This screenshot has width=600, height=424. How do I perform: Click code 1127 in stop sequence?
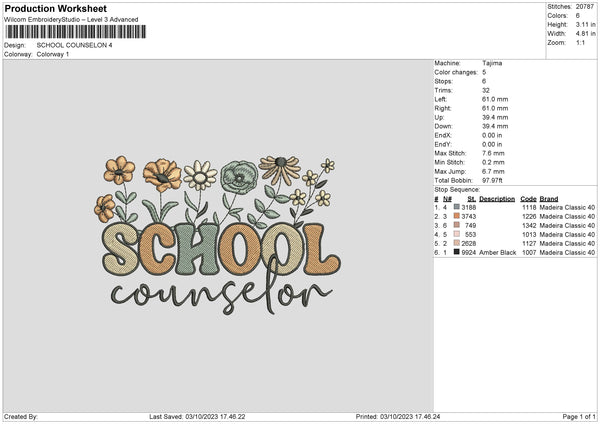click(529, 243)
